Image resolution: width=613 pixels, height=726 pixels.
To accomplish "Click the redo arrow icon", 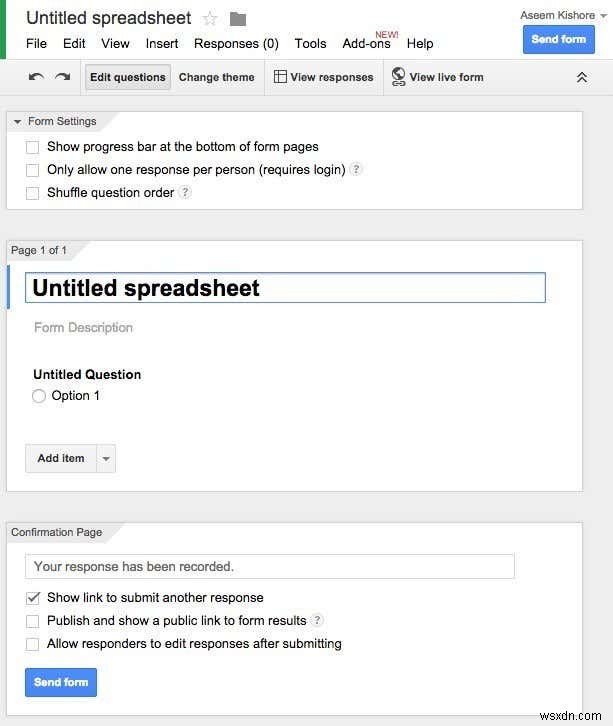I will tap(62, 77).
